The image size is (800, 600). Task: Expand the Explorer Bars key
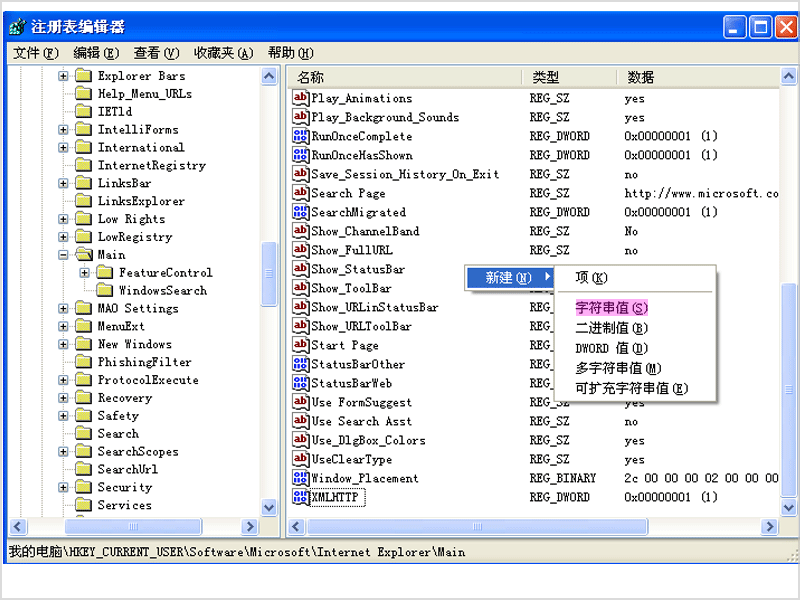coord(63,76)
